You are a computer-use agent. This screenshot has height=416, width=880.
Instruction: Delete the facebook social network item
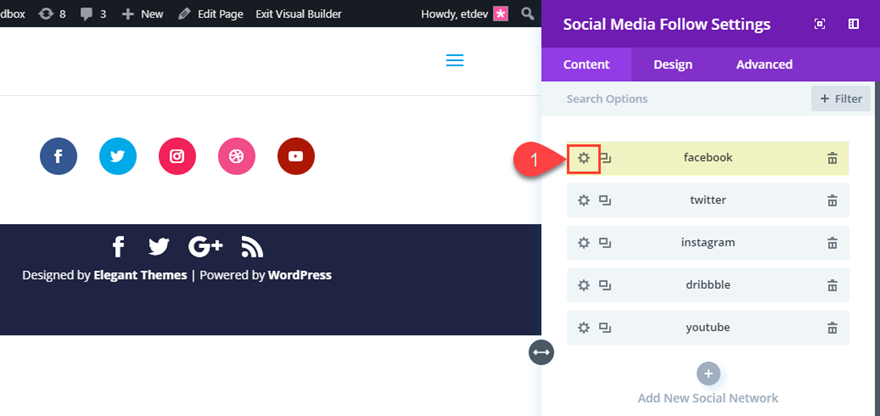(x=832, y=158)
